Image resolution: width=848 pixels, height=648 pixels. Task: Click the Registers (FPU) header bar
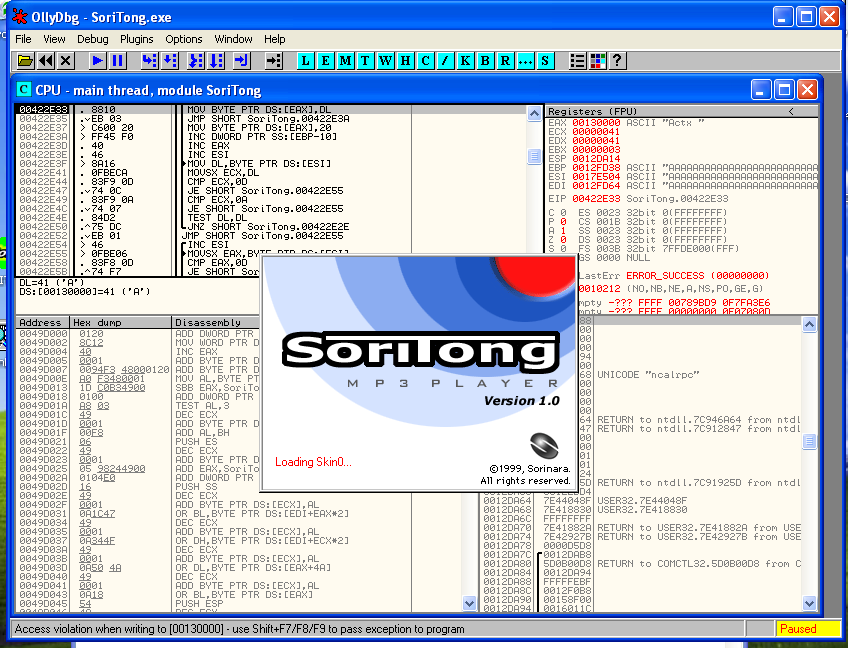click(681, 111)
